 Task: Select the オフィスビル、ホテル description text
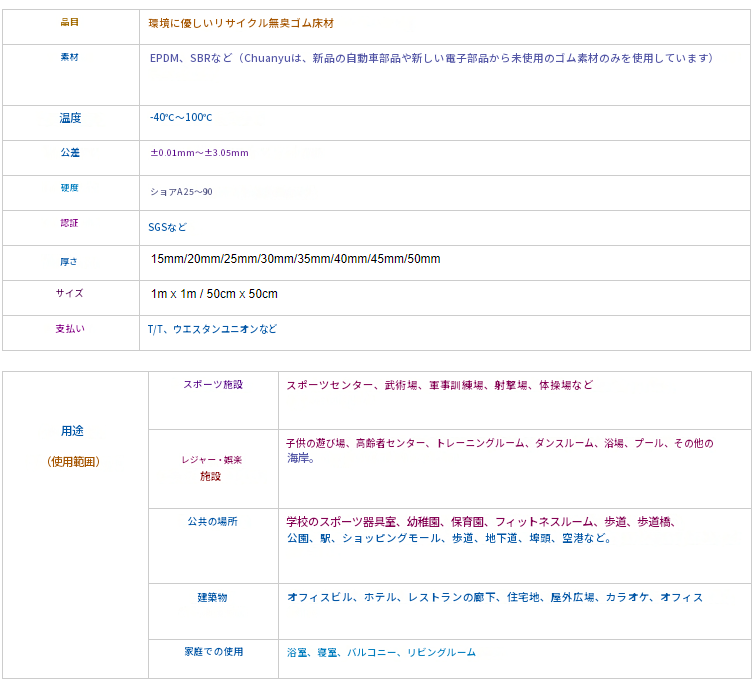[x=495, y=598]
